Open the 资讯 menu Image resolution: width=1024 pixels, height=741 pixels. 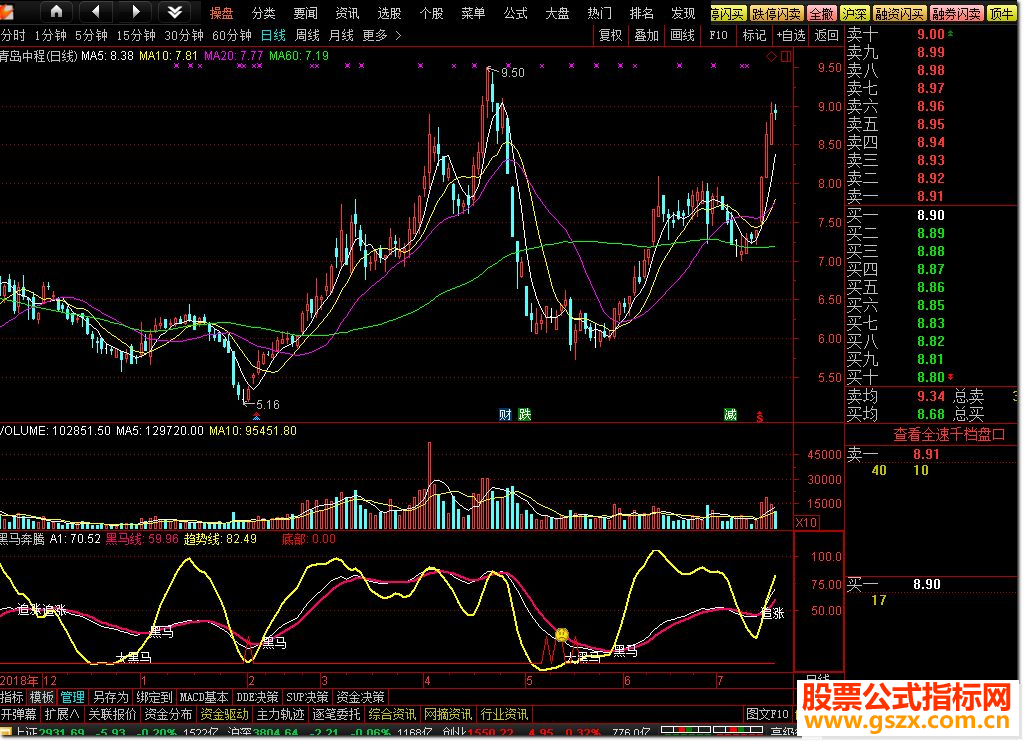(347, 13)
